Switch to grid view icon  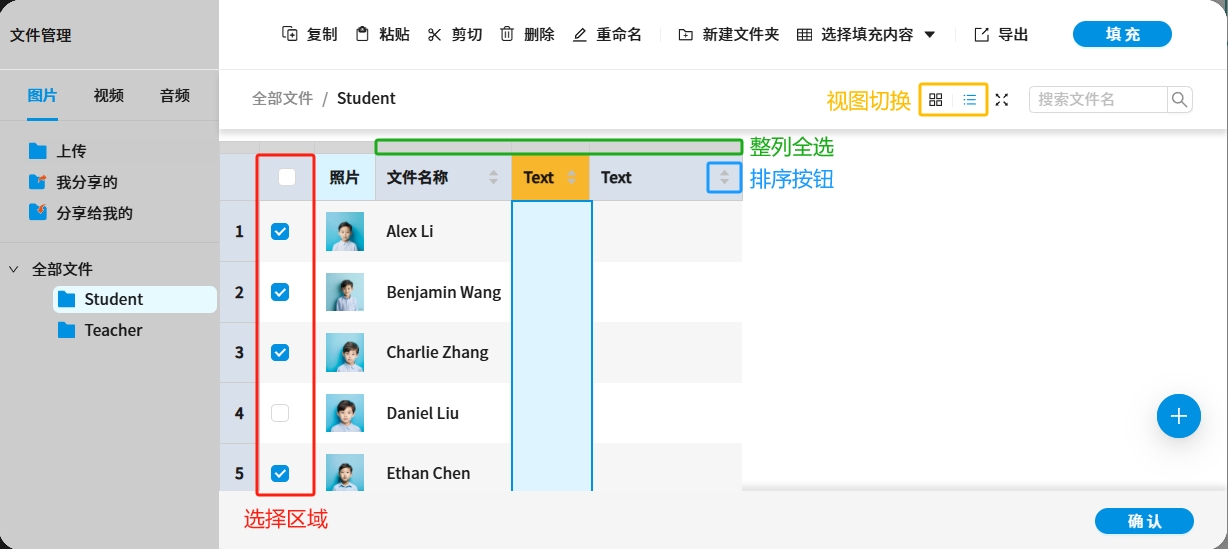click(x=936, y=99)
